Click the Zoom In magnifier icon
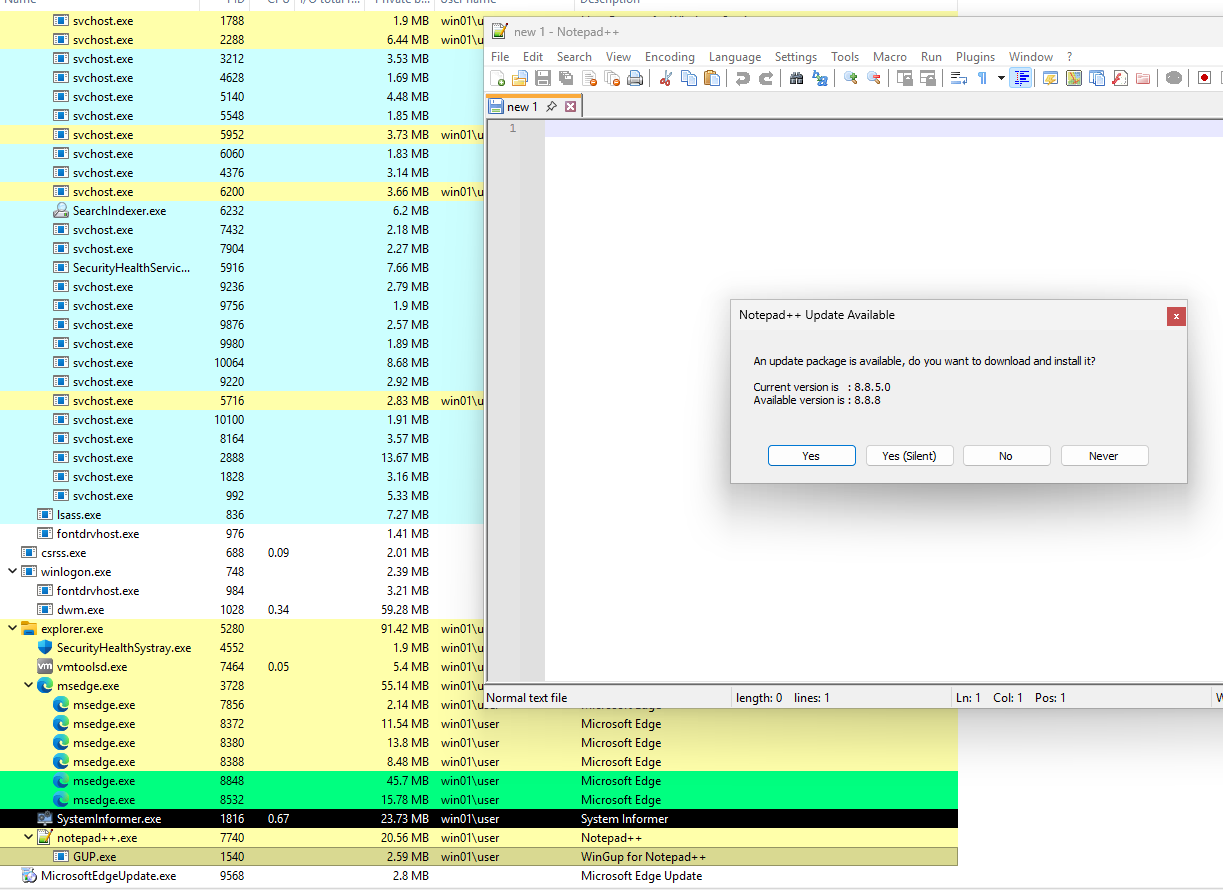The width and height of the screenshot is (1223, 890). [x=850, y=78]
